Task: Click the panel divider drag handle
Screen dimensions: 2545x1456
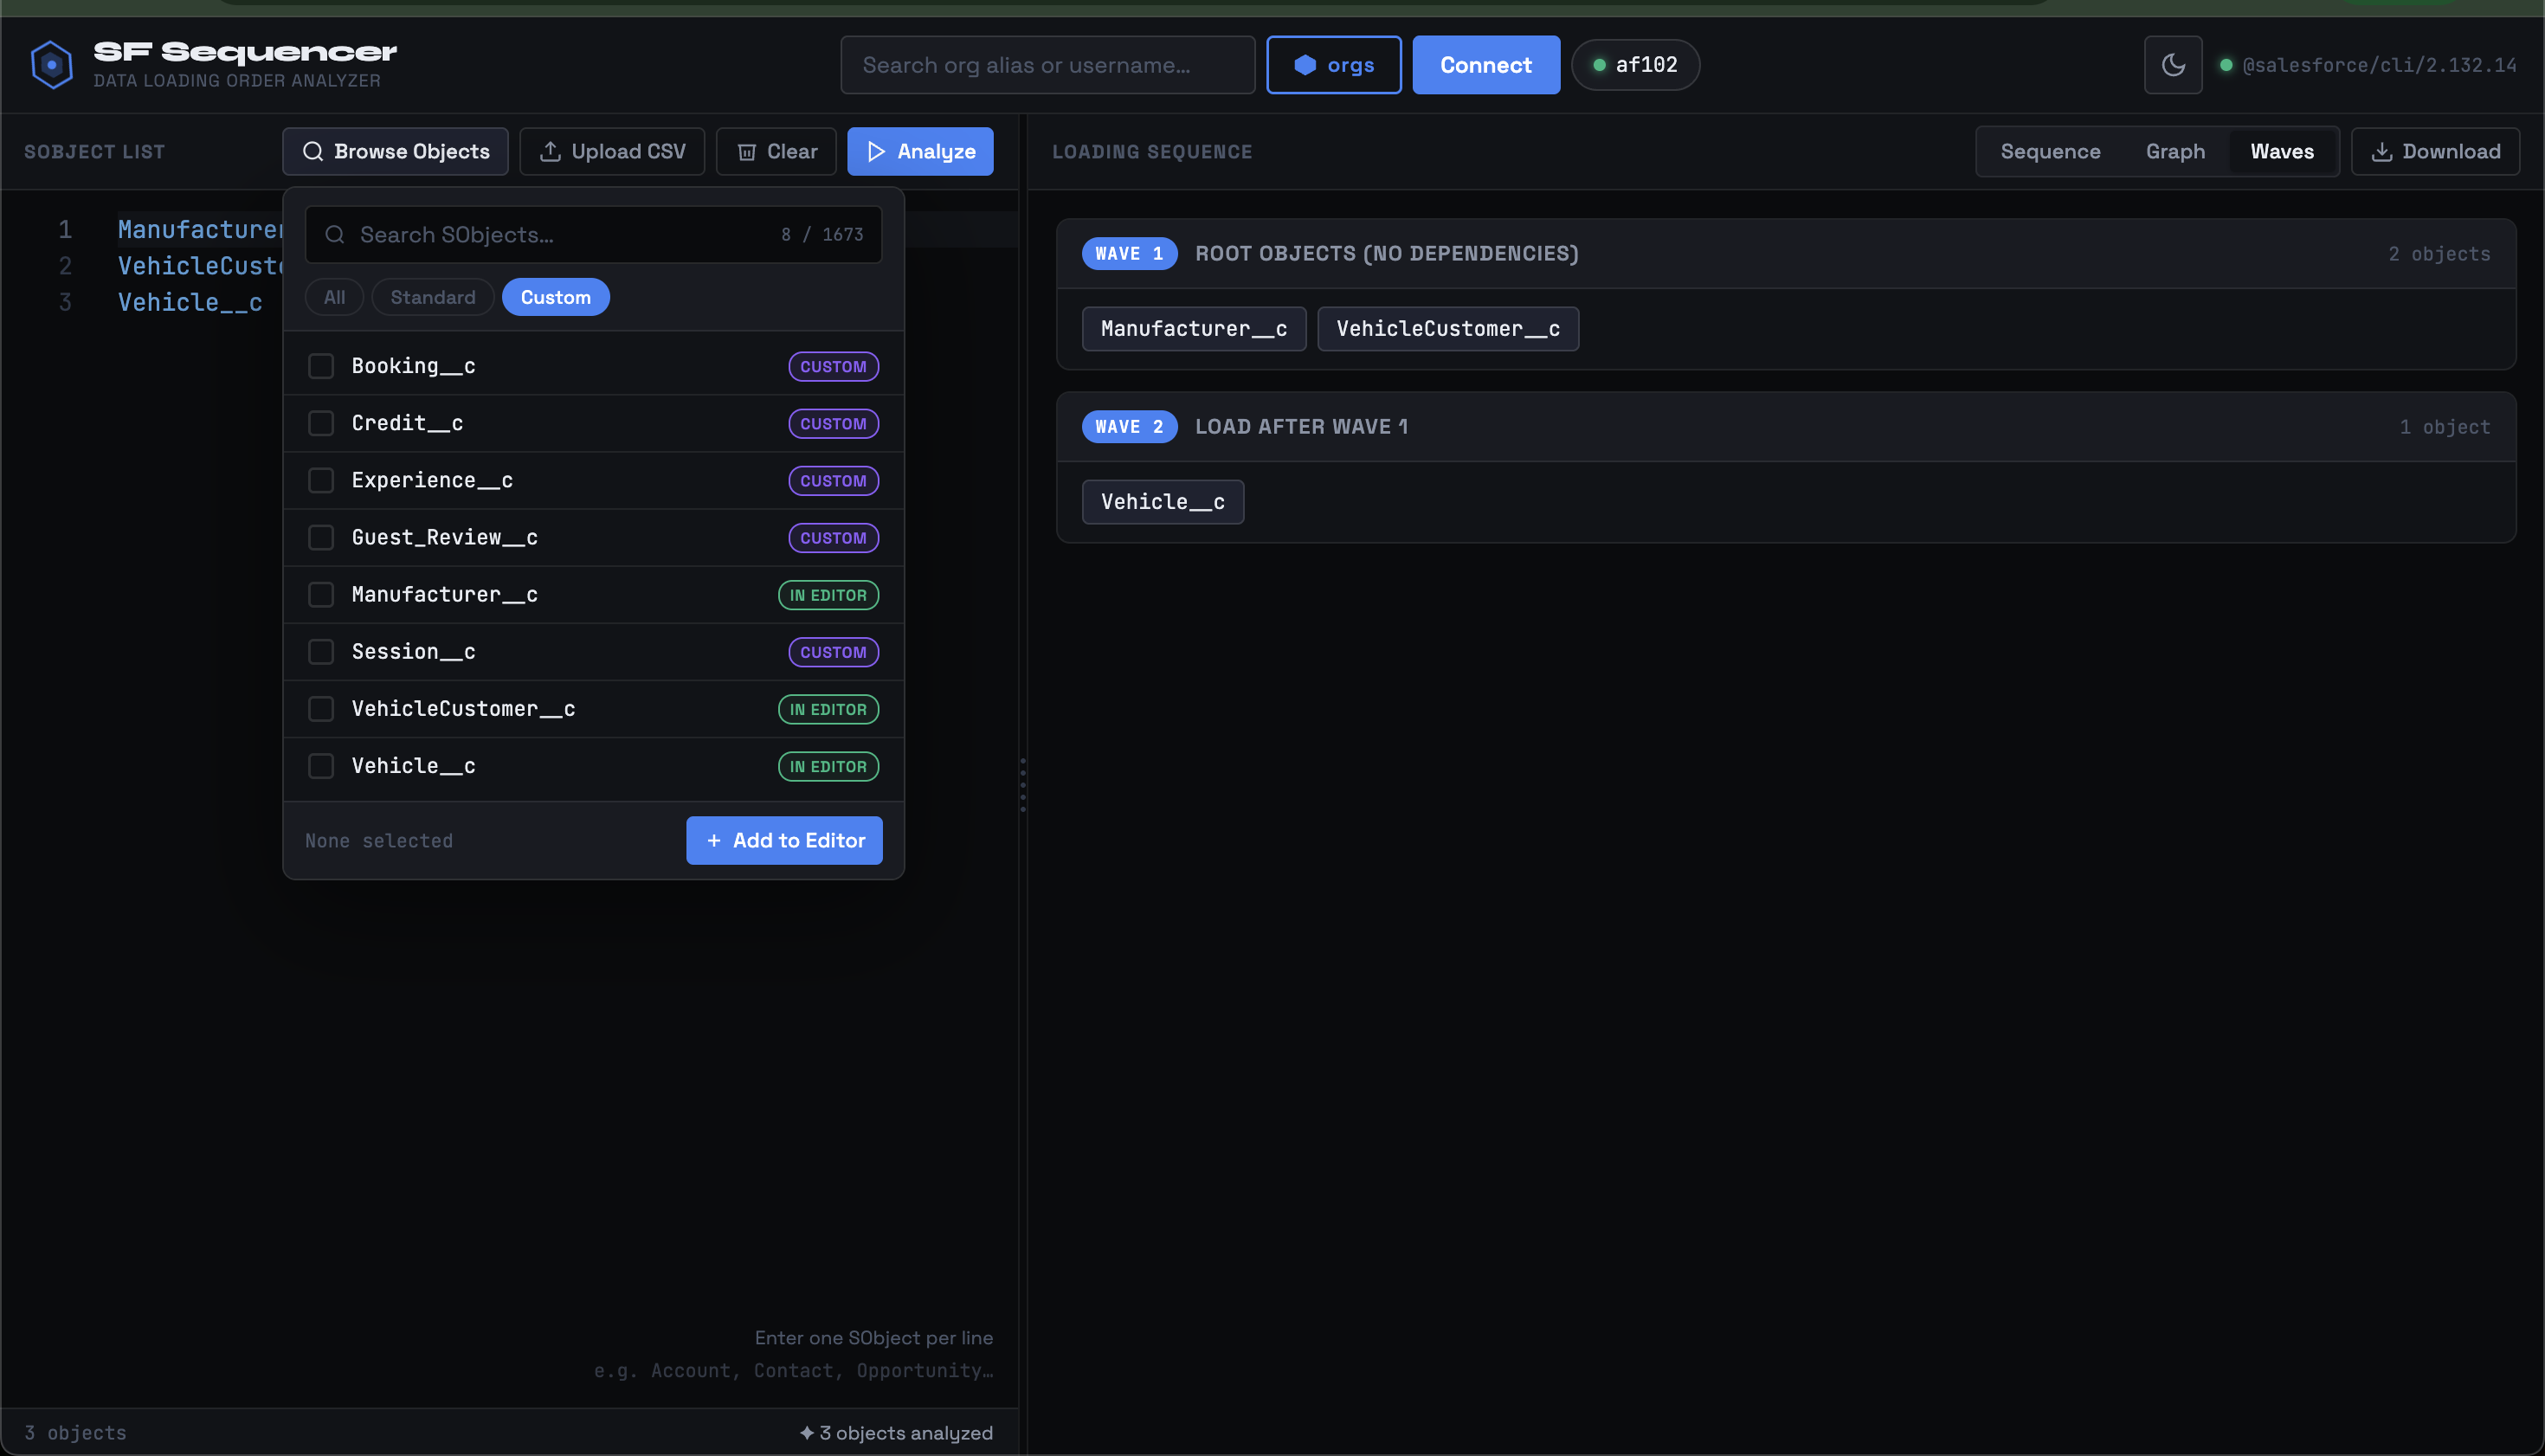Action: pos(1023,785)
